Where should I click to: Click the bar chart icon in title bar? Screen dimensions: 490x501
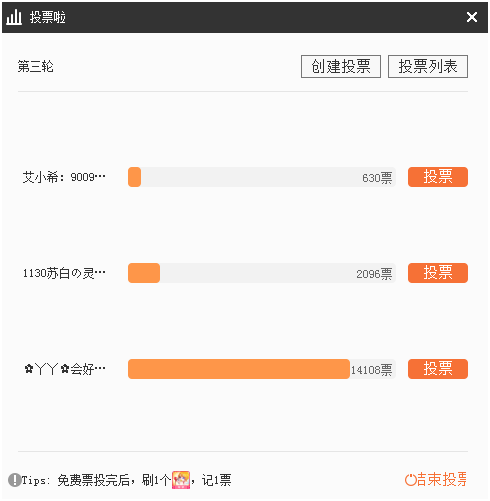[14, 17]
